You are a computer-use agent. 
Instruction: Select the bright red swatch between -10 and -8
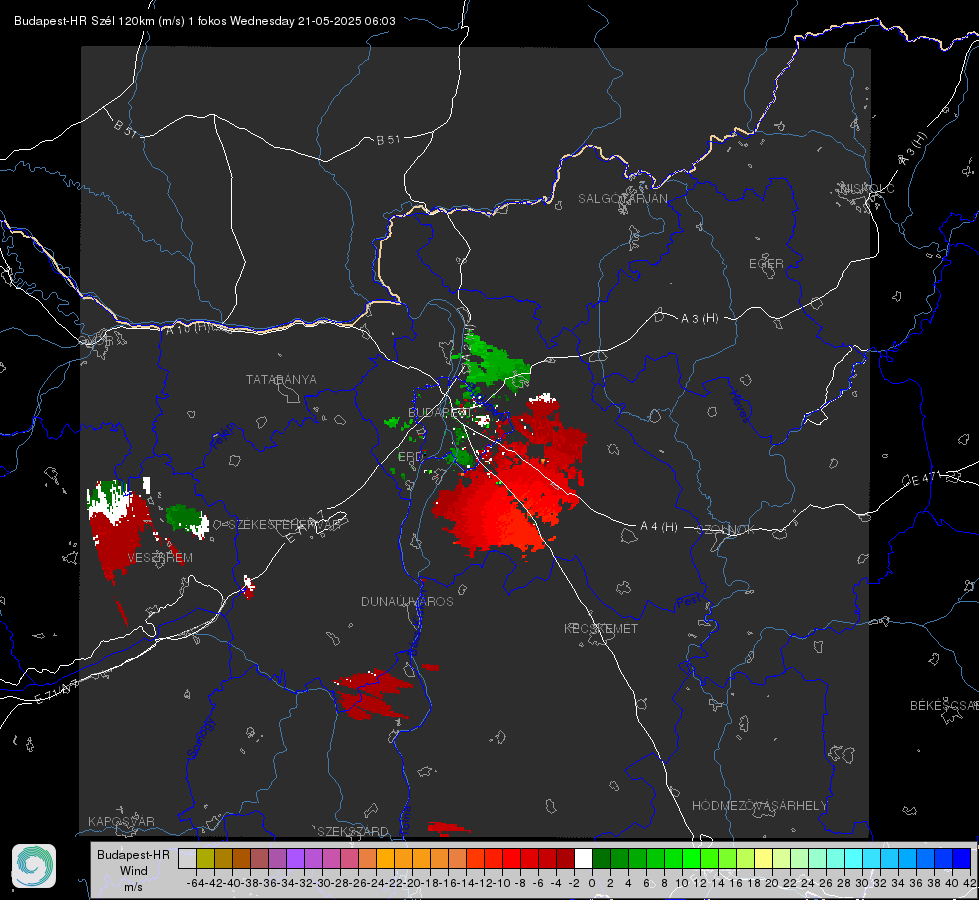click(511, 858)
